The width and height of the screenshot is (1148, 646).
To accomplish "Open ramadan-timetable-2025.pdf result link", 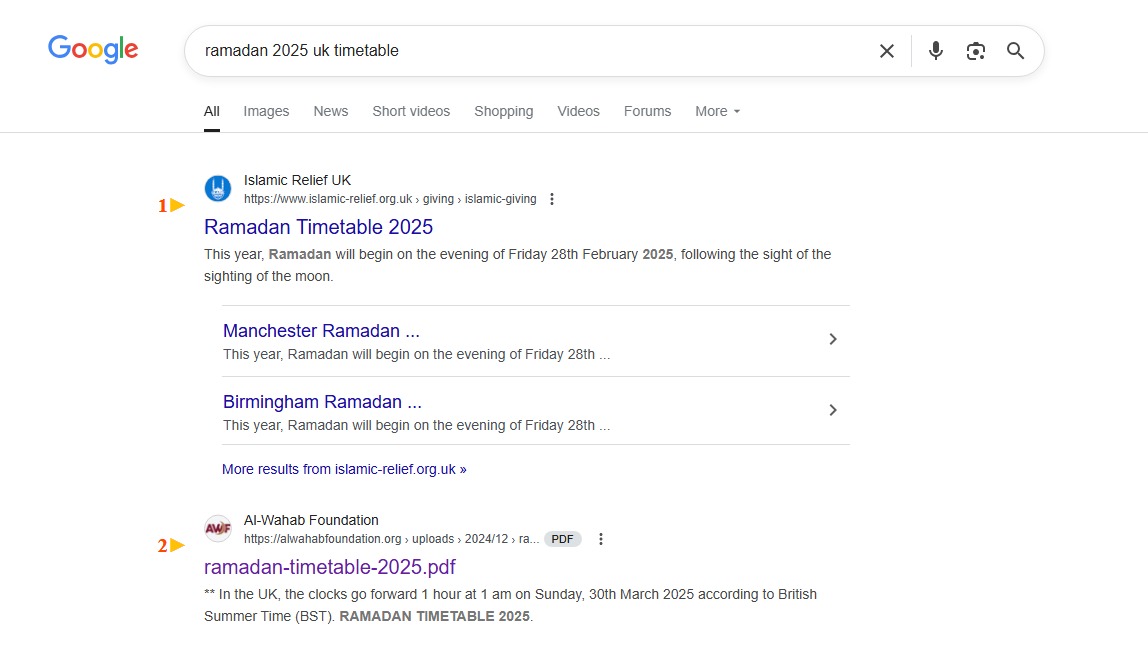I will point(329,567).
